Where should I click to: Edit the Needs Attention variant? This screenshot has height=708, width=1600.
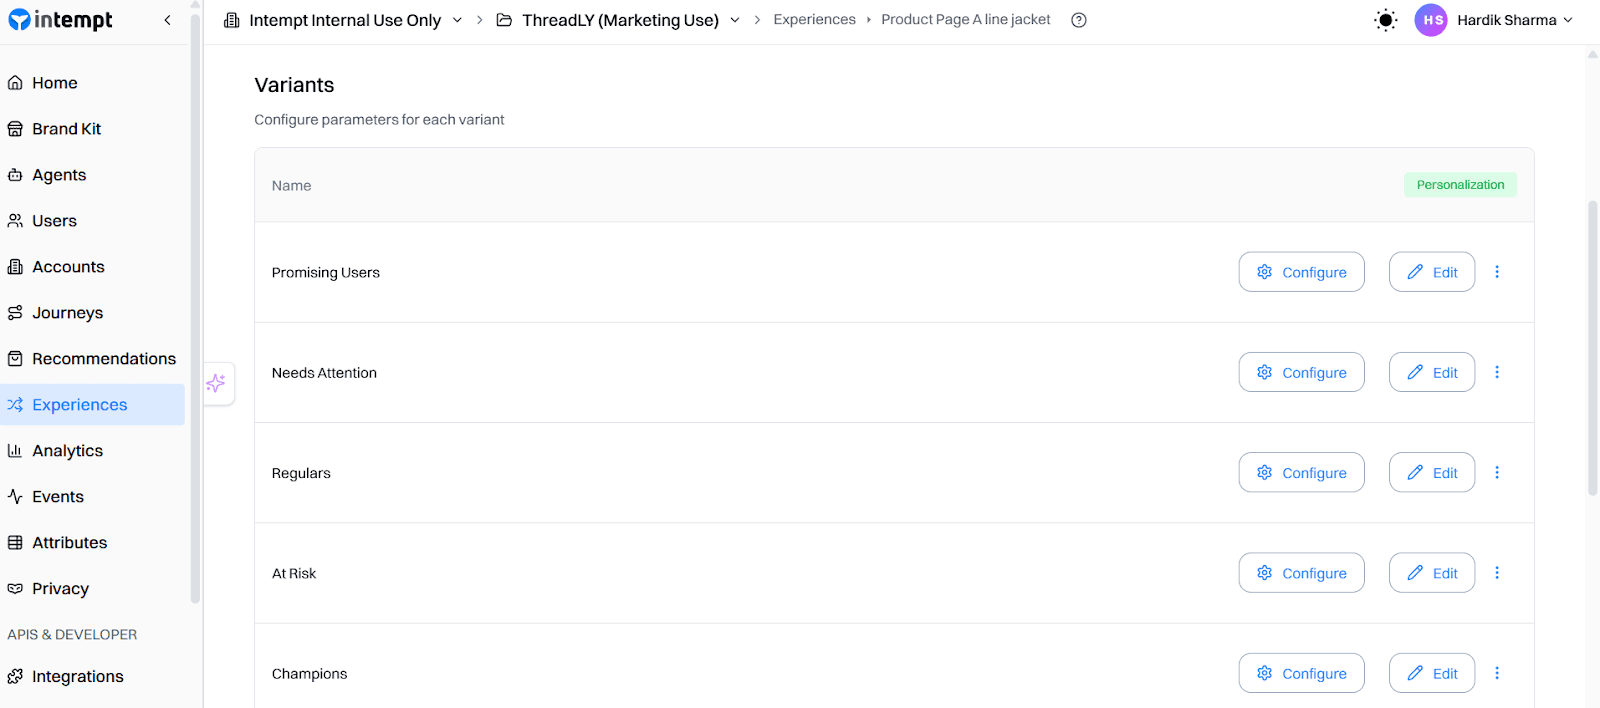[x=1431, y=372]
